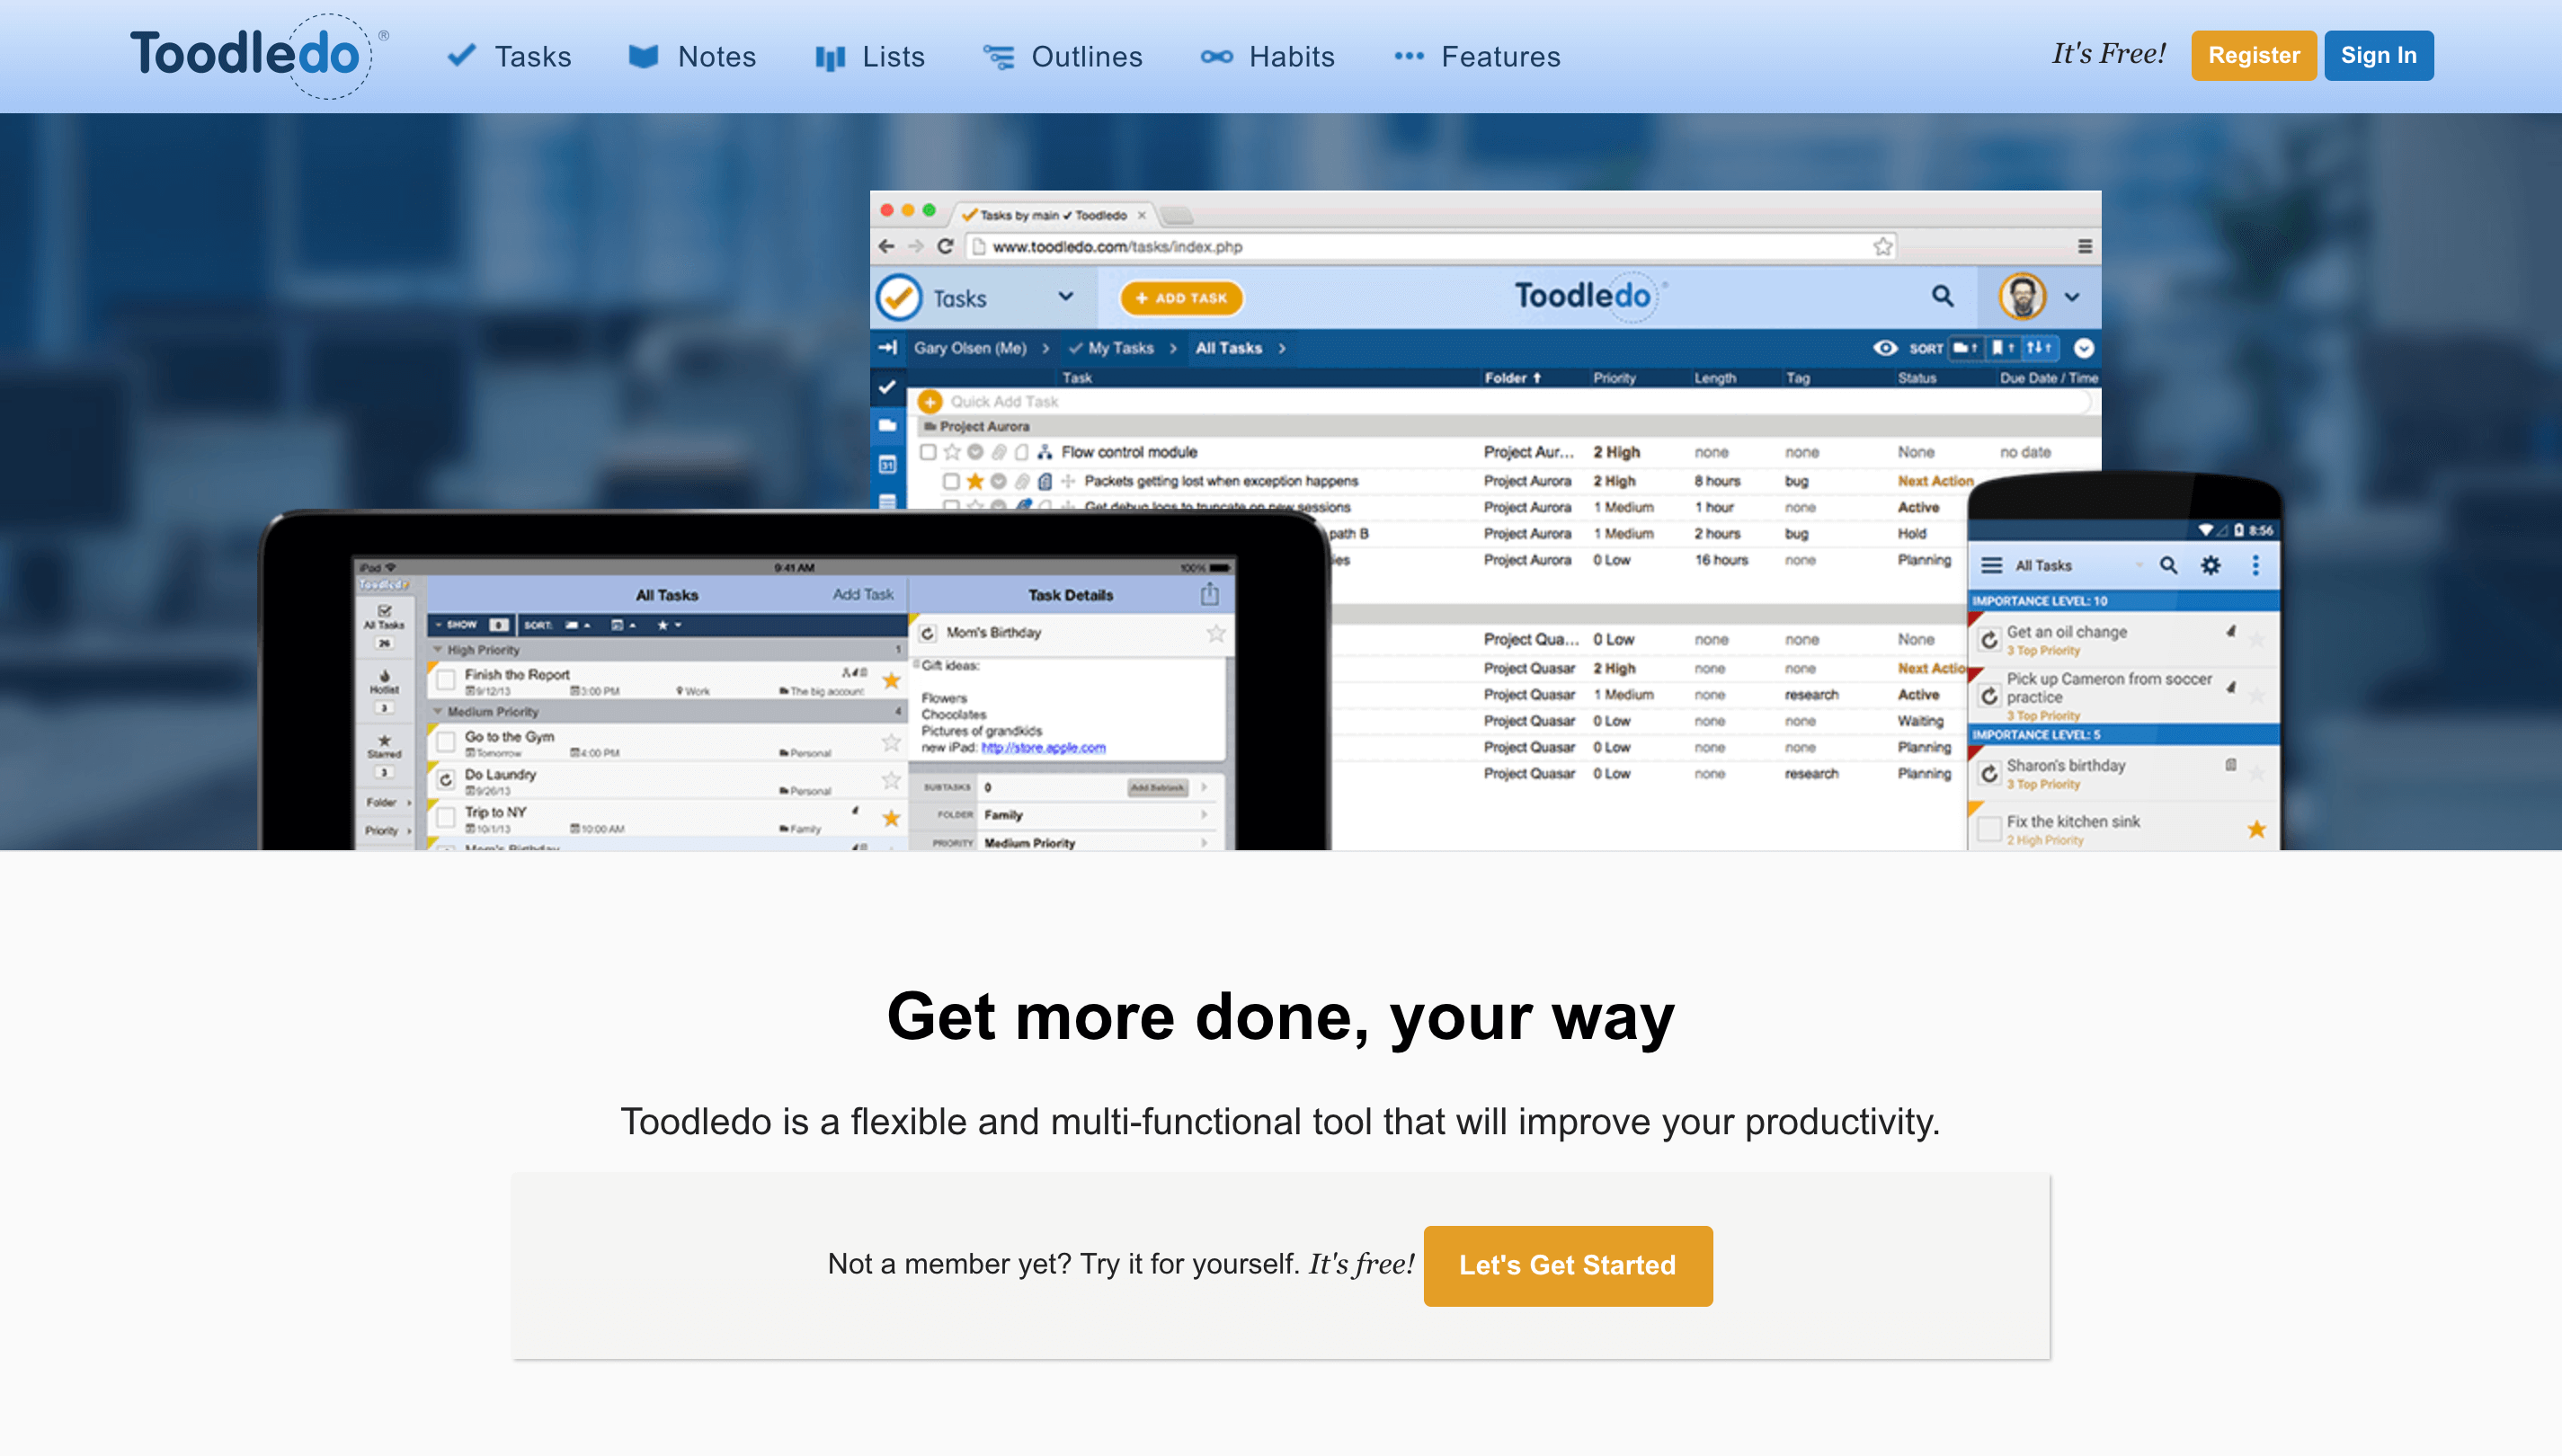The height and width of the screenshot is (1456, 2562).
Task: Open the Tasks navigation item
Action: (509, 56)
